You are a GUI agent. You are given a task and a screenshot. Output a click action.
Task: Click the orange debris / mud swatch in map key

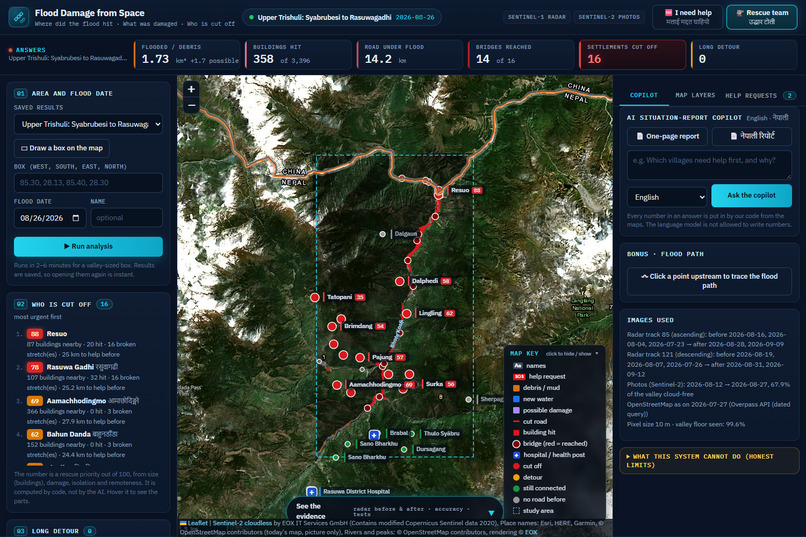[x=516, y=388]
